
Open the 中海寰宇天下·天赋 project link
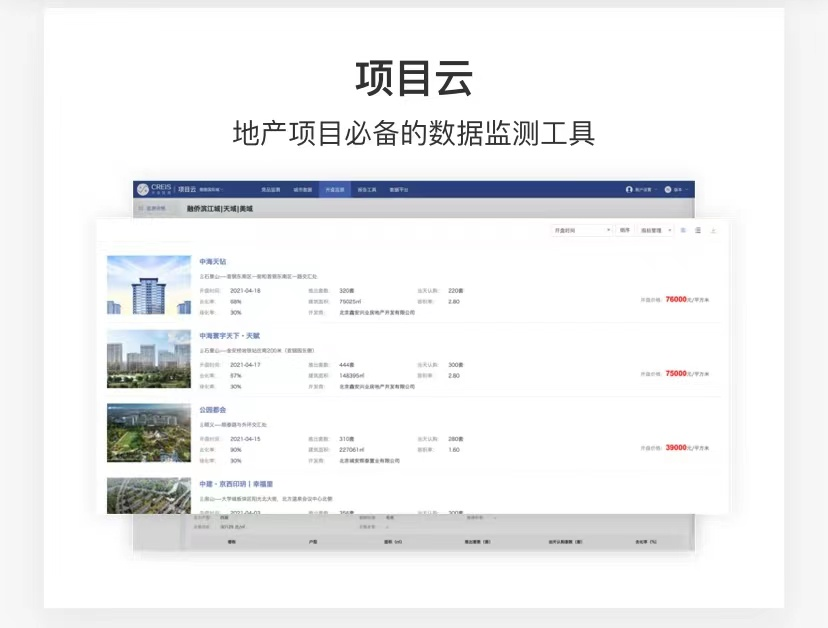229,336
